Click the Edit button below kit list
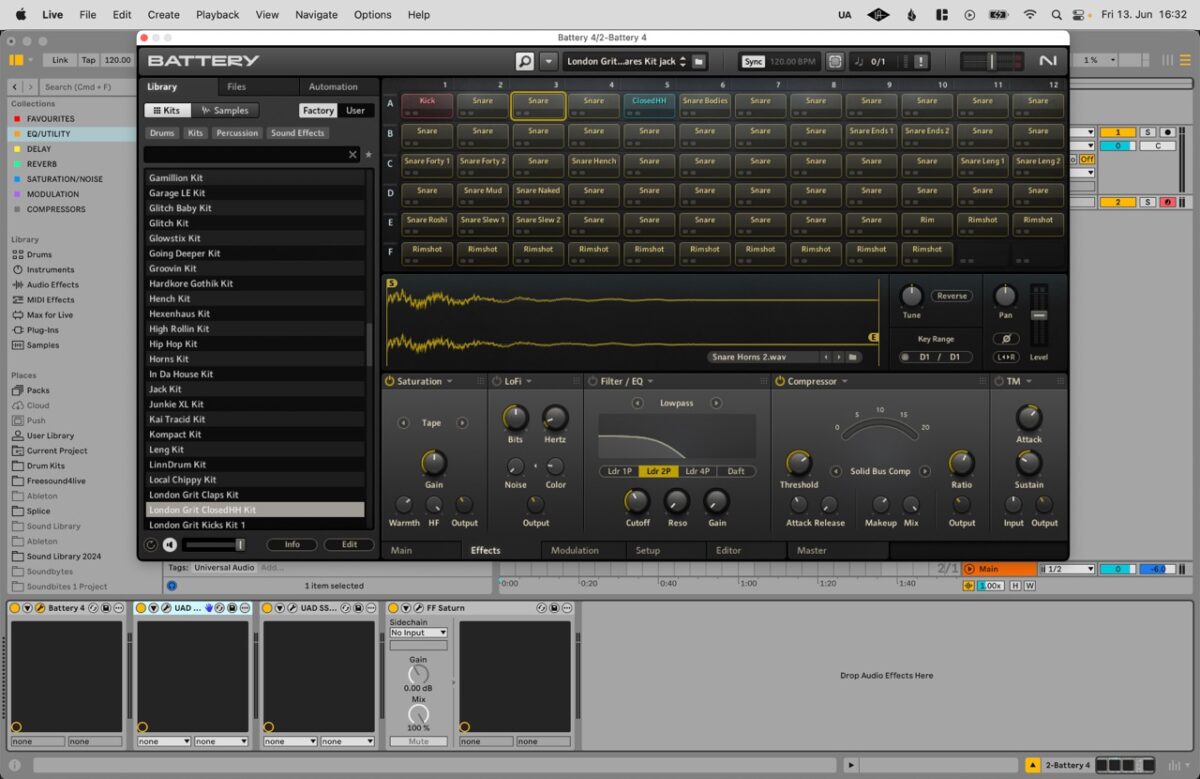Viewport: 1200px width, 779px height. (349, 545)
